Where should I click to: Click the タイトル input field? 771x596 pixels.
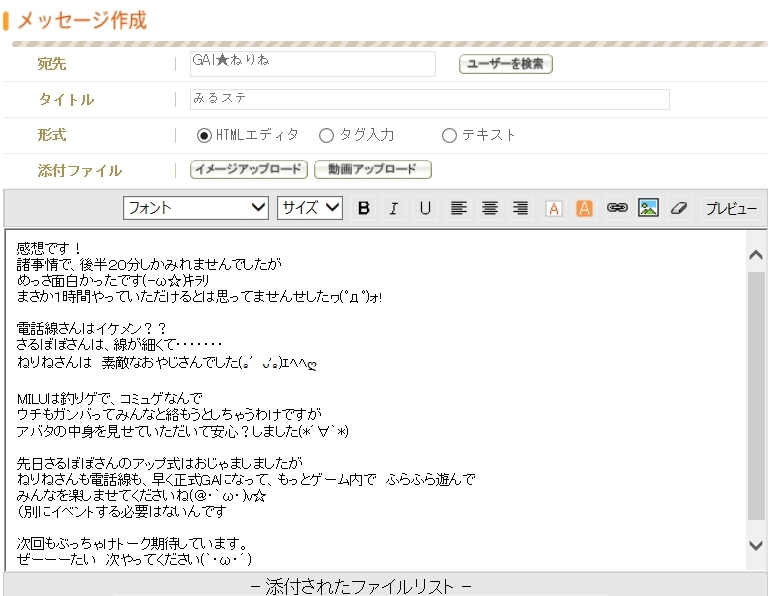[429, 99]
